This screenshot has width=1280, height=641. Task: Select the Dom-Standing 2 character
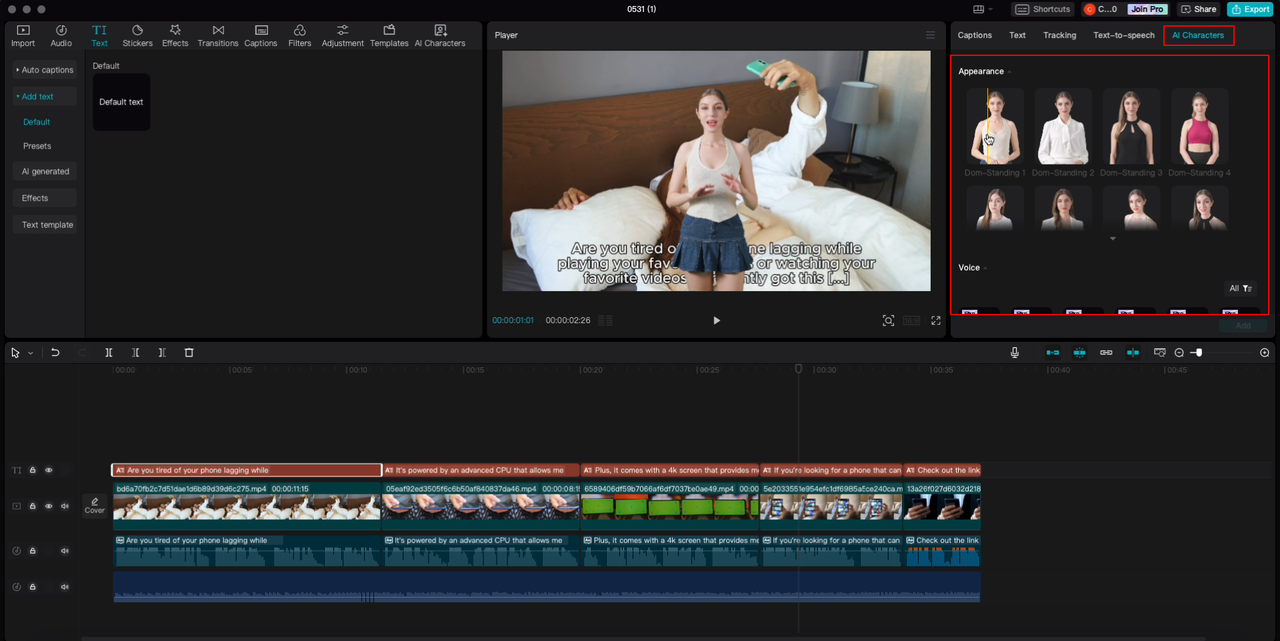(1063, 133)
